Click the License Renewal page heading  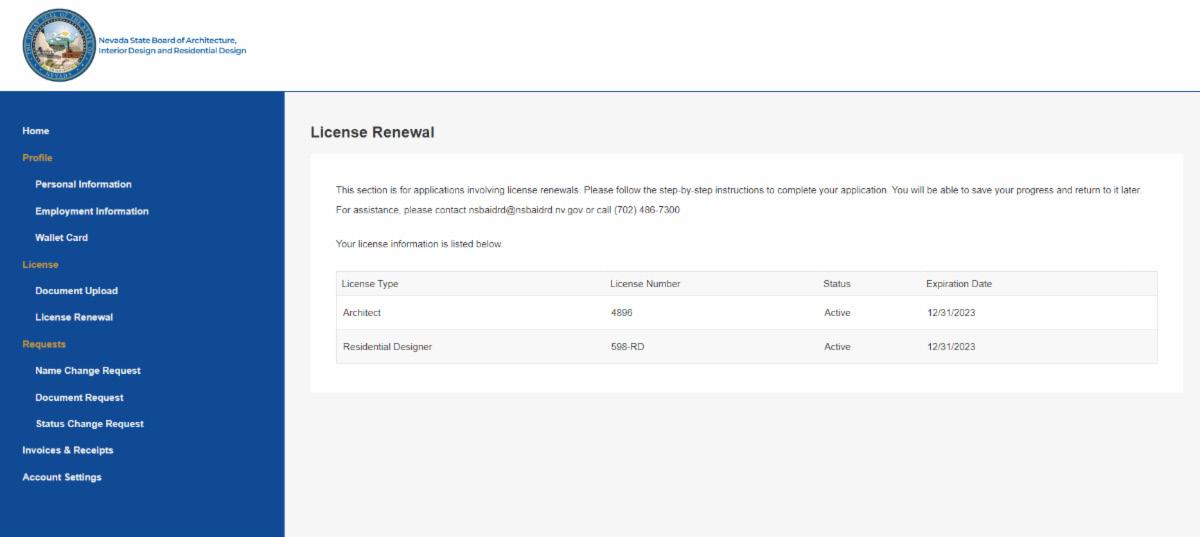pos(372,132)
